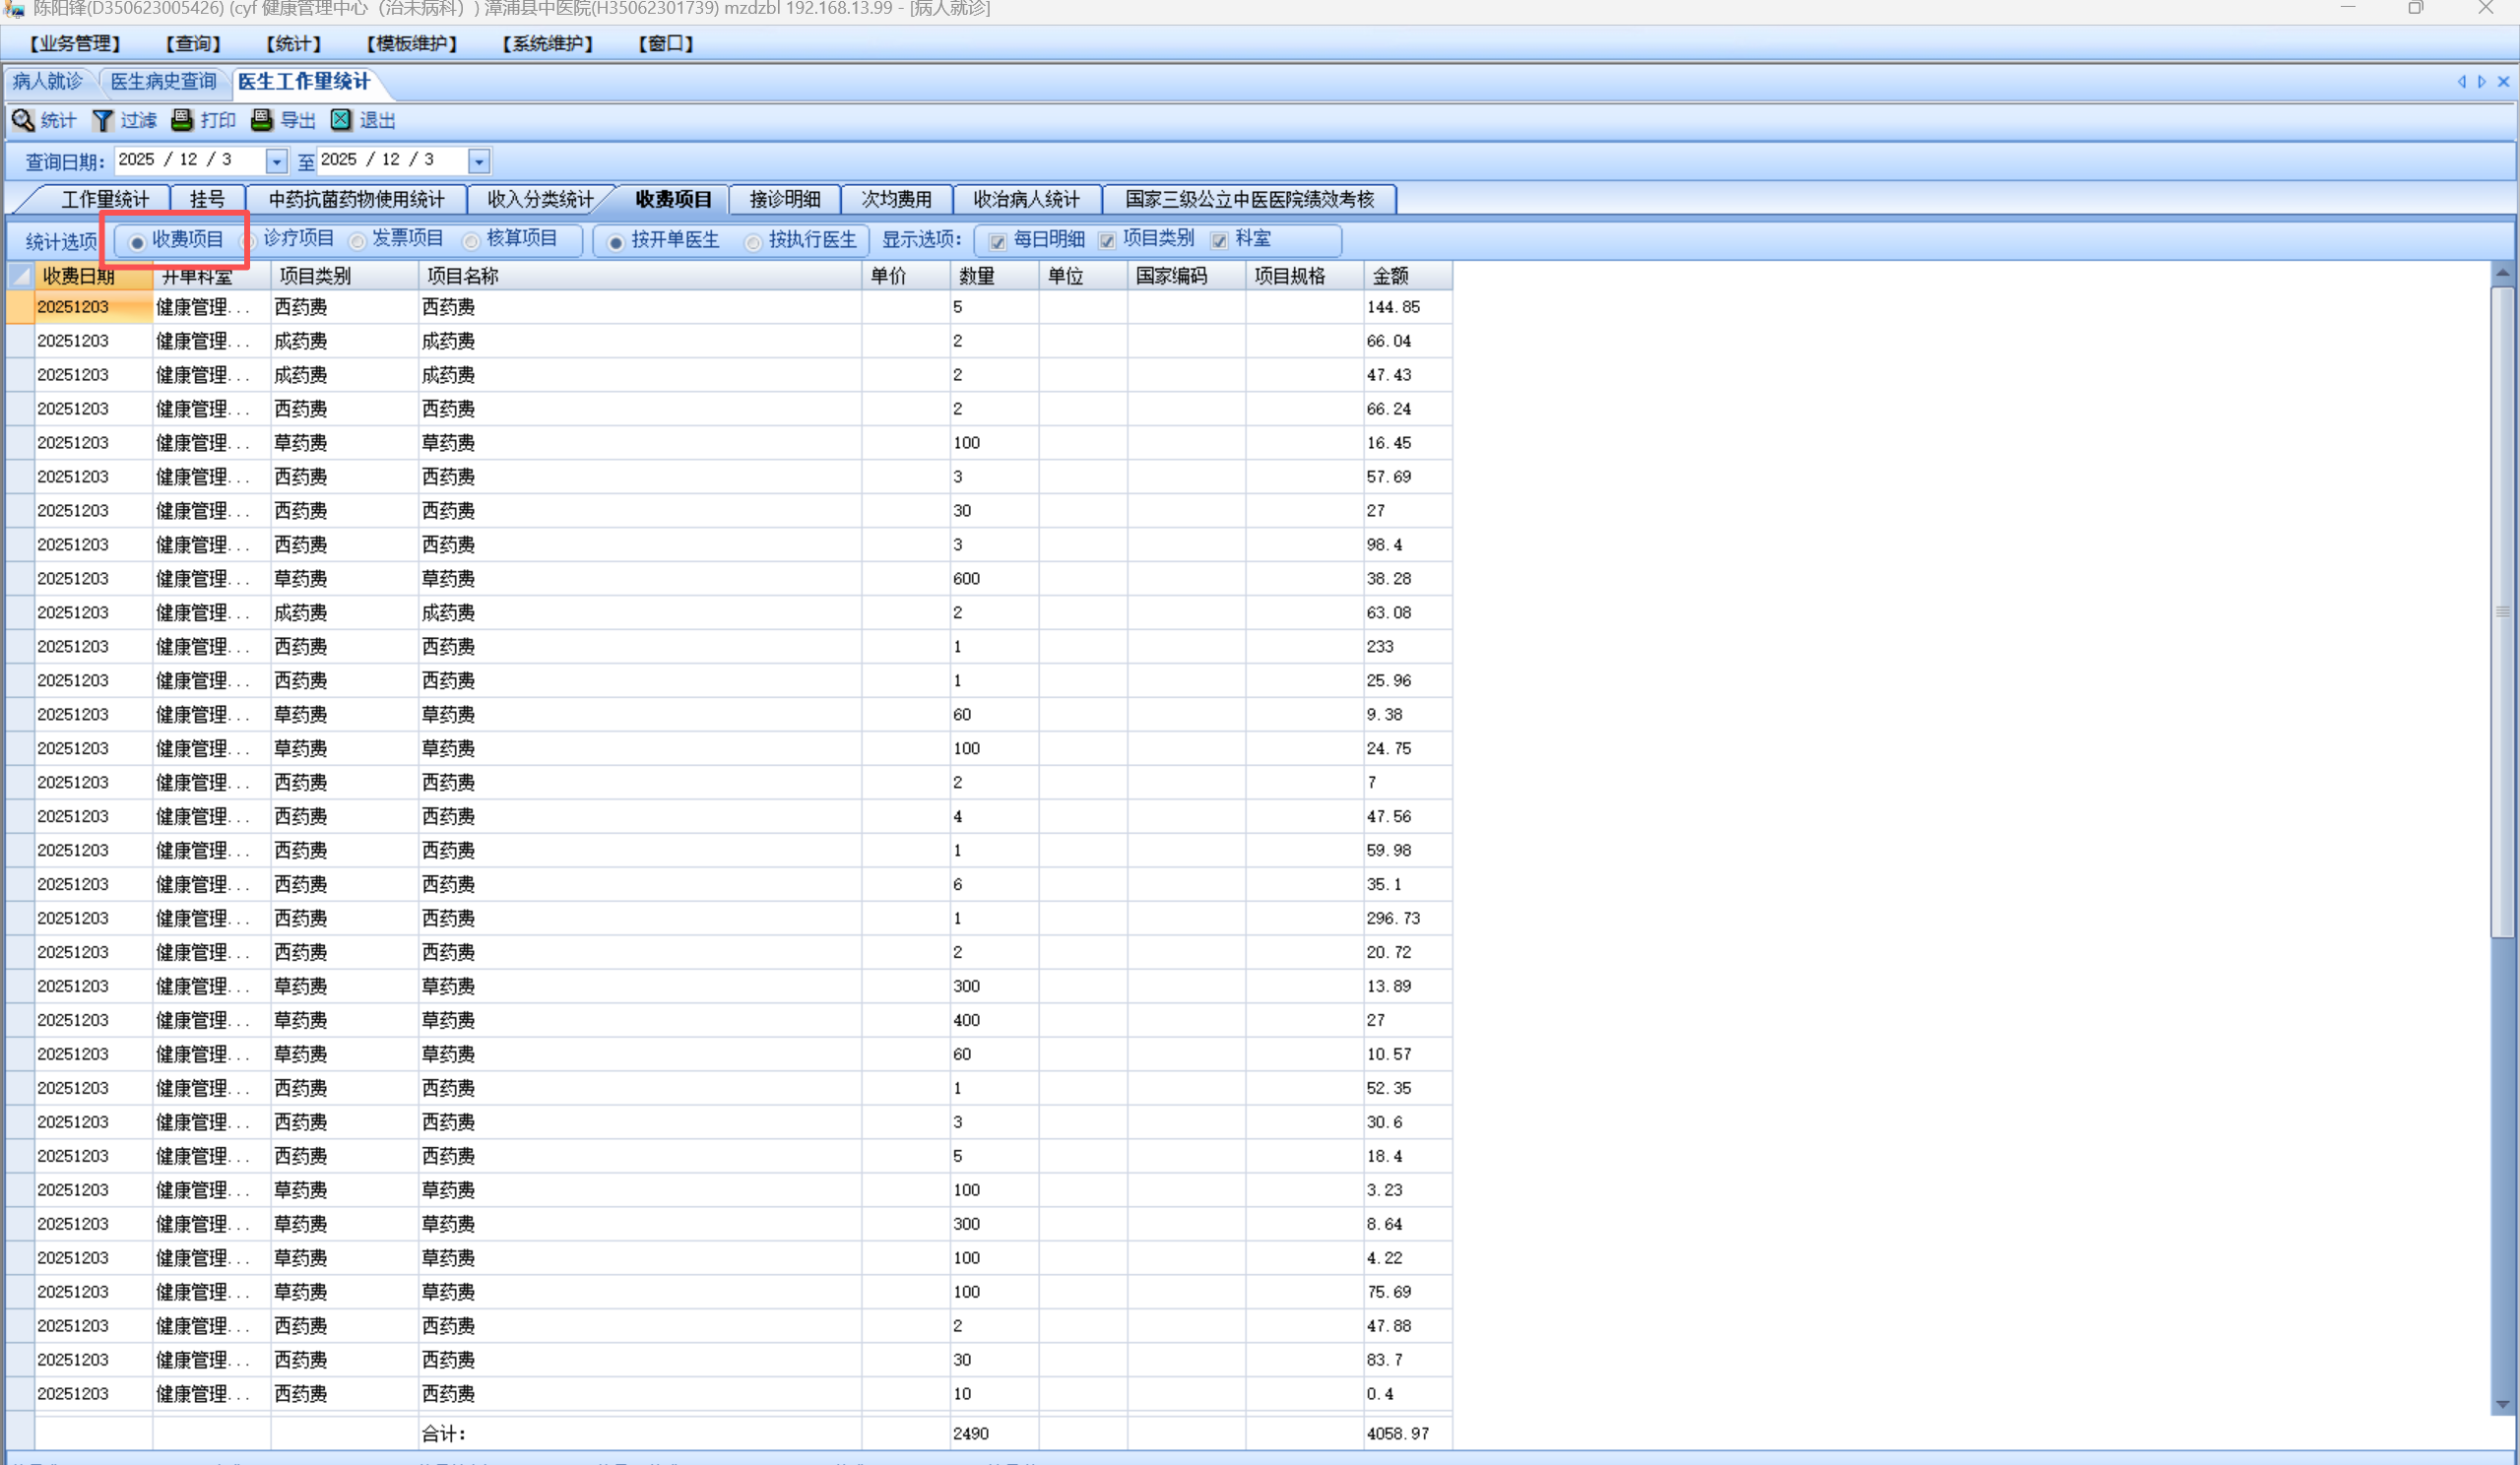Screen dimensions: 2520x1465
Task: Choose the 按执行医生 radio button
Action: (753, 242)
